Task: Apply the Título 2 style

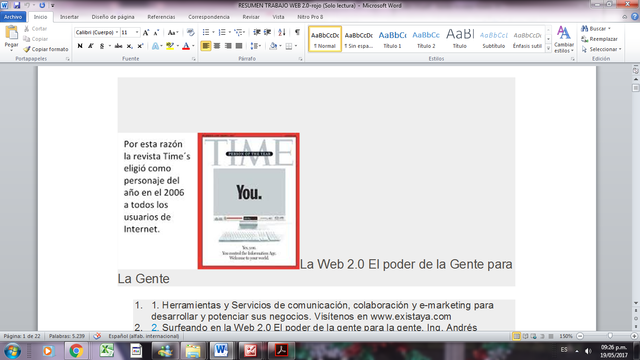Action: [426, 39]
